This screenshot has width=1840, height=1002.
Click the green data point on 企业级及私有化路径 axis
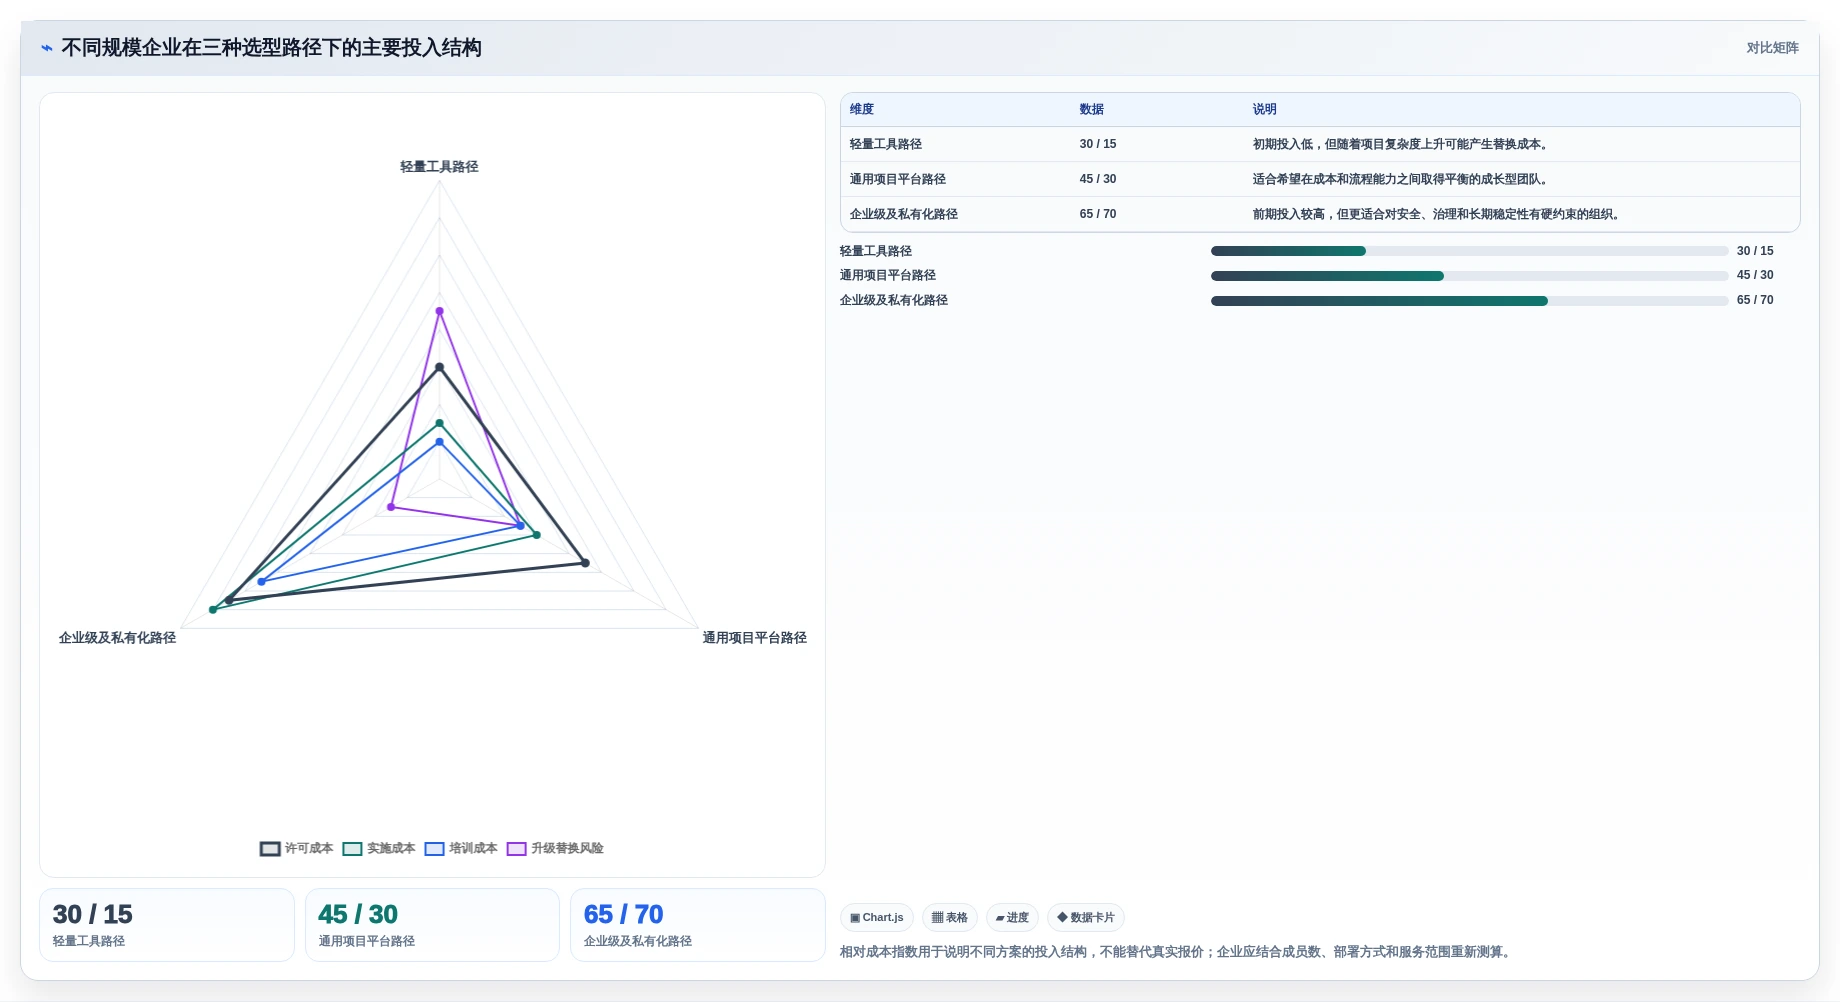[x=213, y=609]
